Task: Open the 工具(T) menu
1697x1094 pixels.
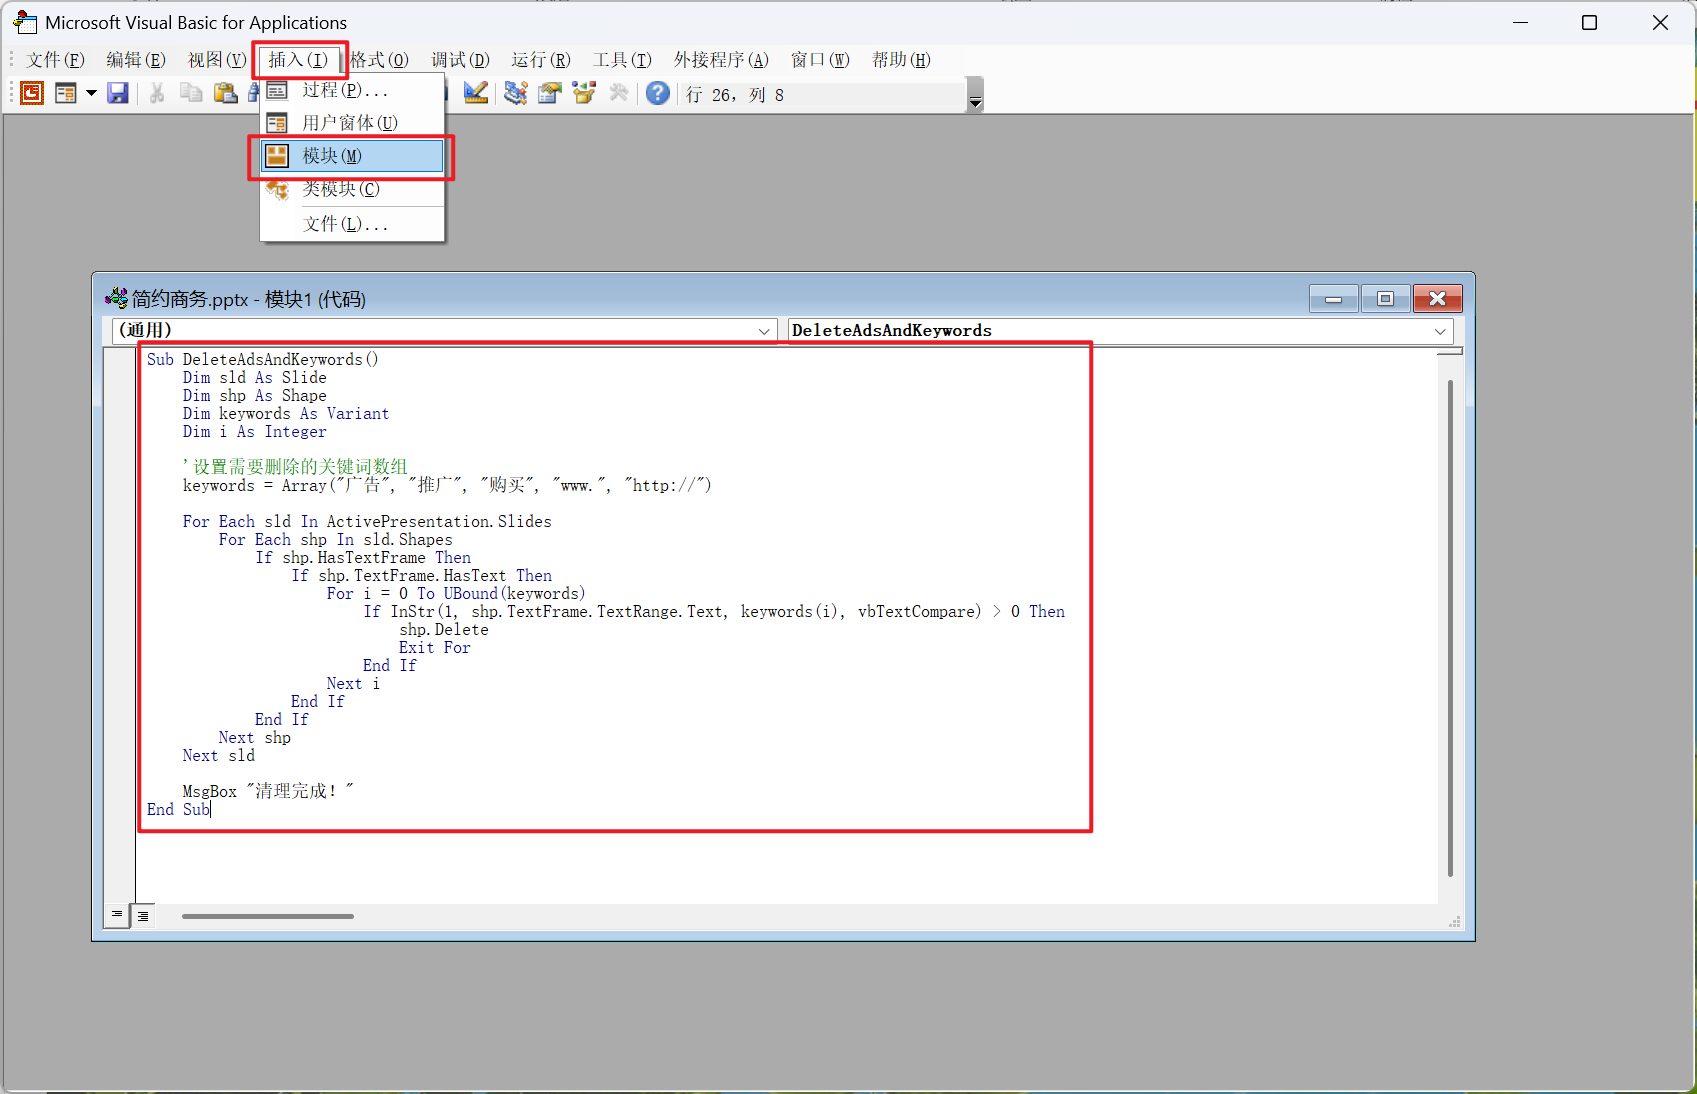Action: [x=622, y=60]
